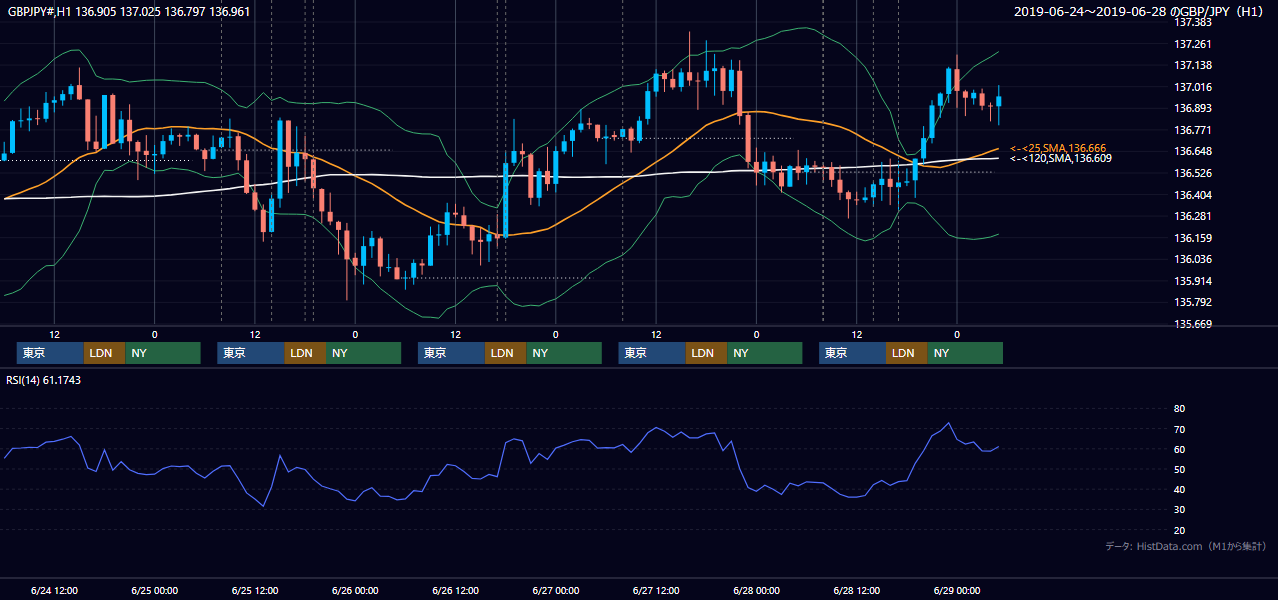The height and width of the screenshot is (600, 1278).
Task: Click the 6/28 LDN session block
Action: pyautogui.click(x=906, y=353)
